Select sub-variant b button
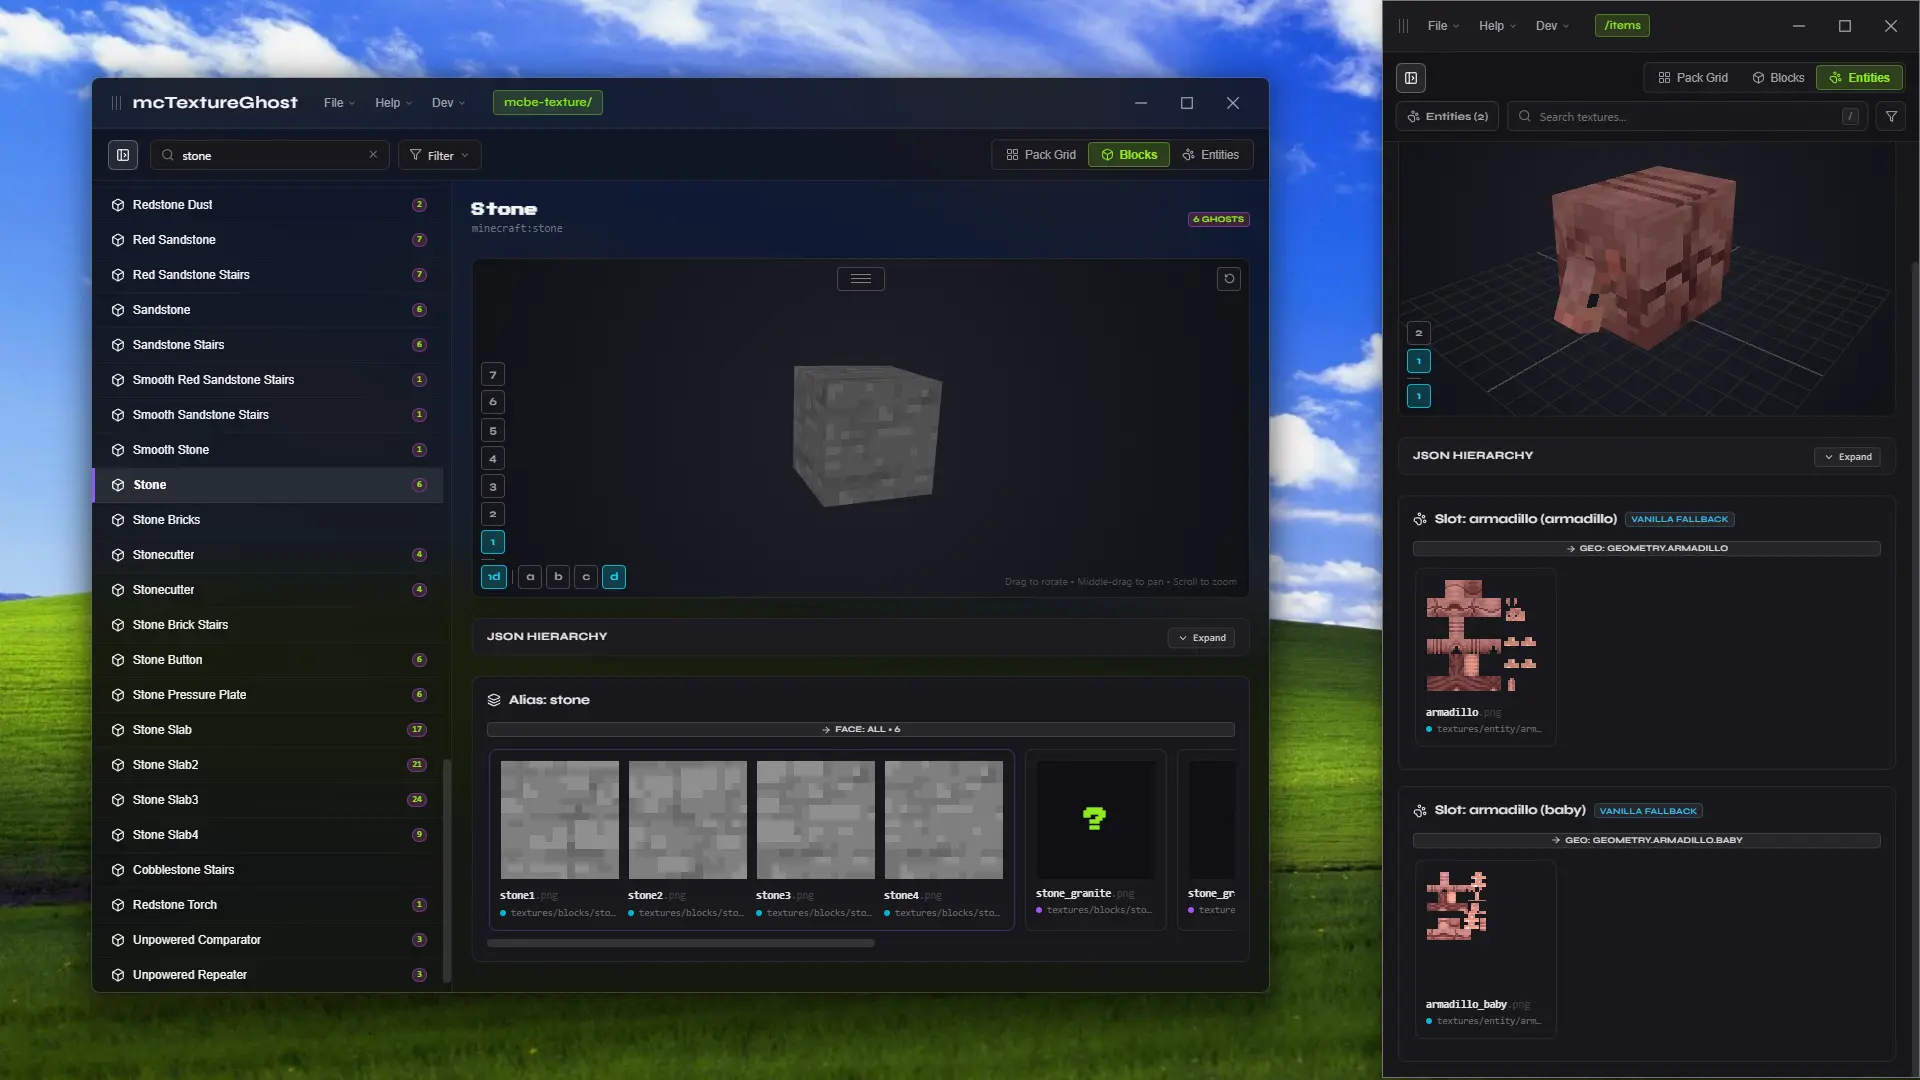Image resolution: width=1920 pixels, height=1080 pixels. point(558,577)
